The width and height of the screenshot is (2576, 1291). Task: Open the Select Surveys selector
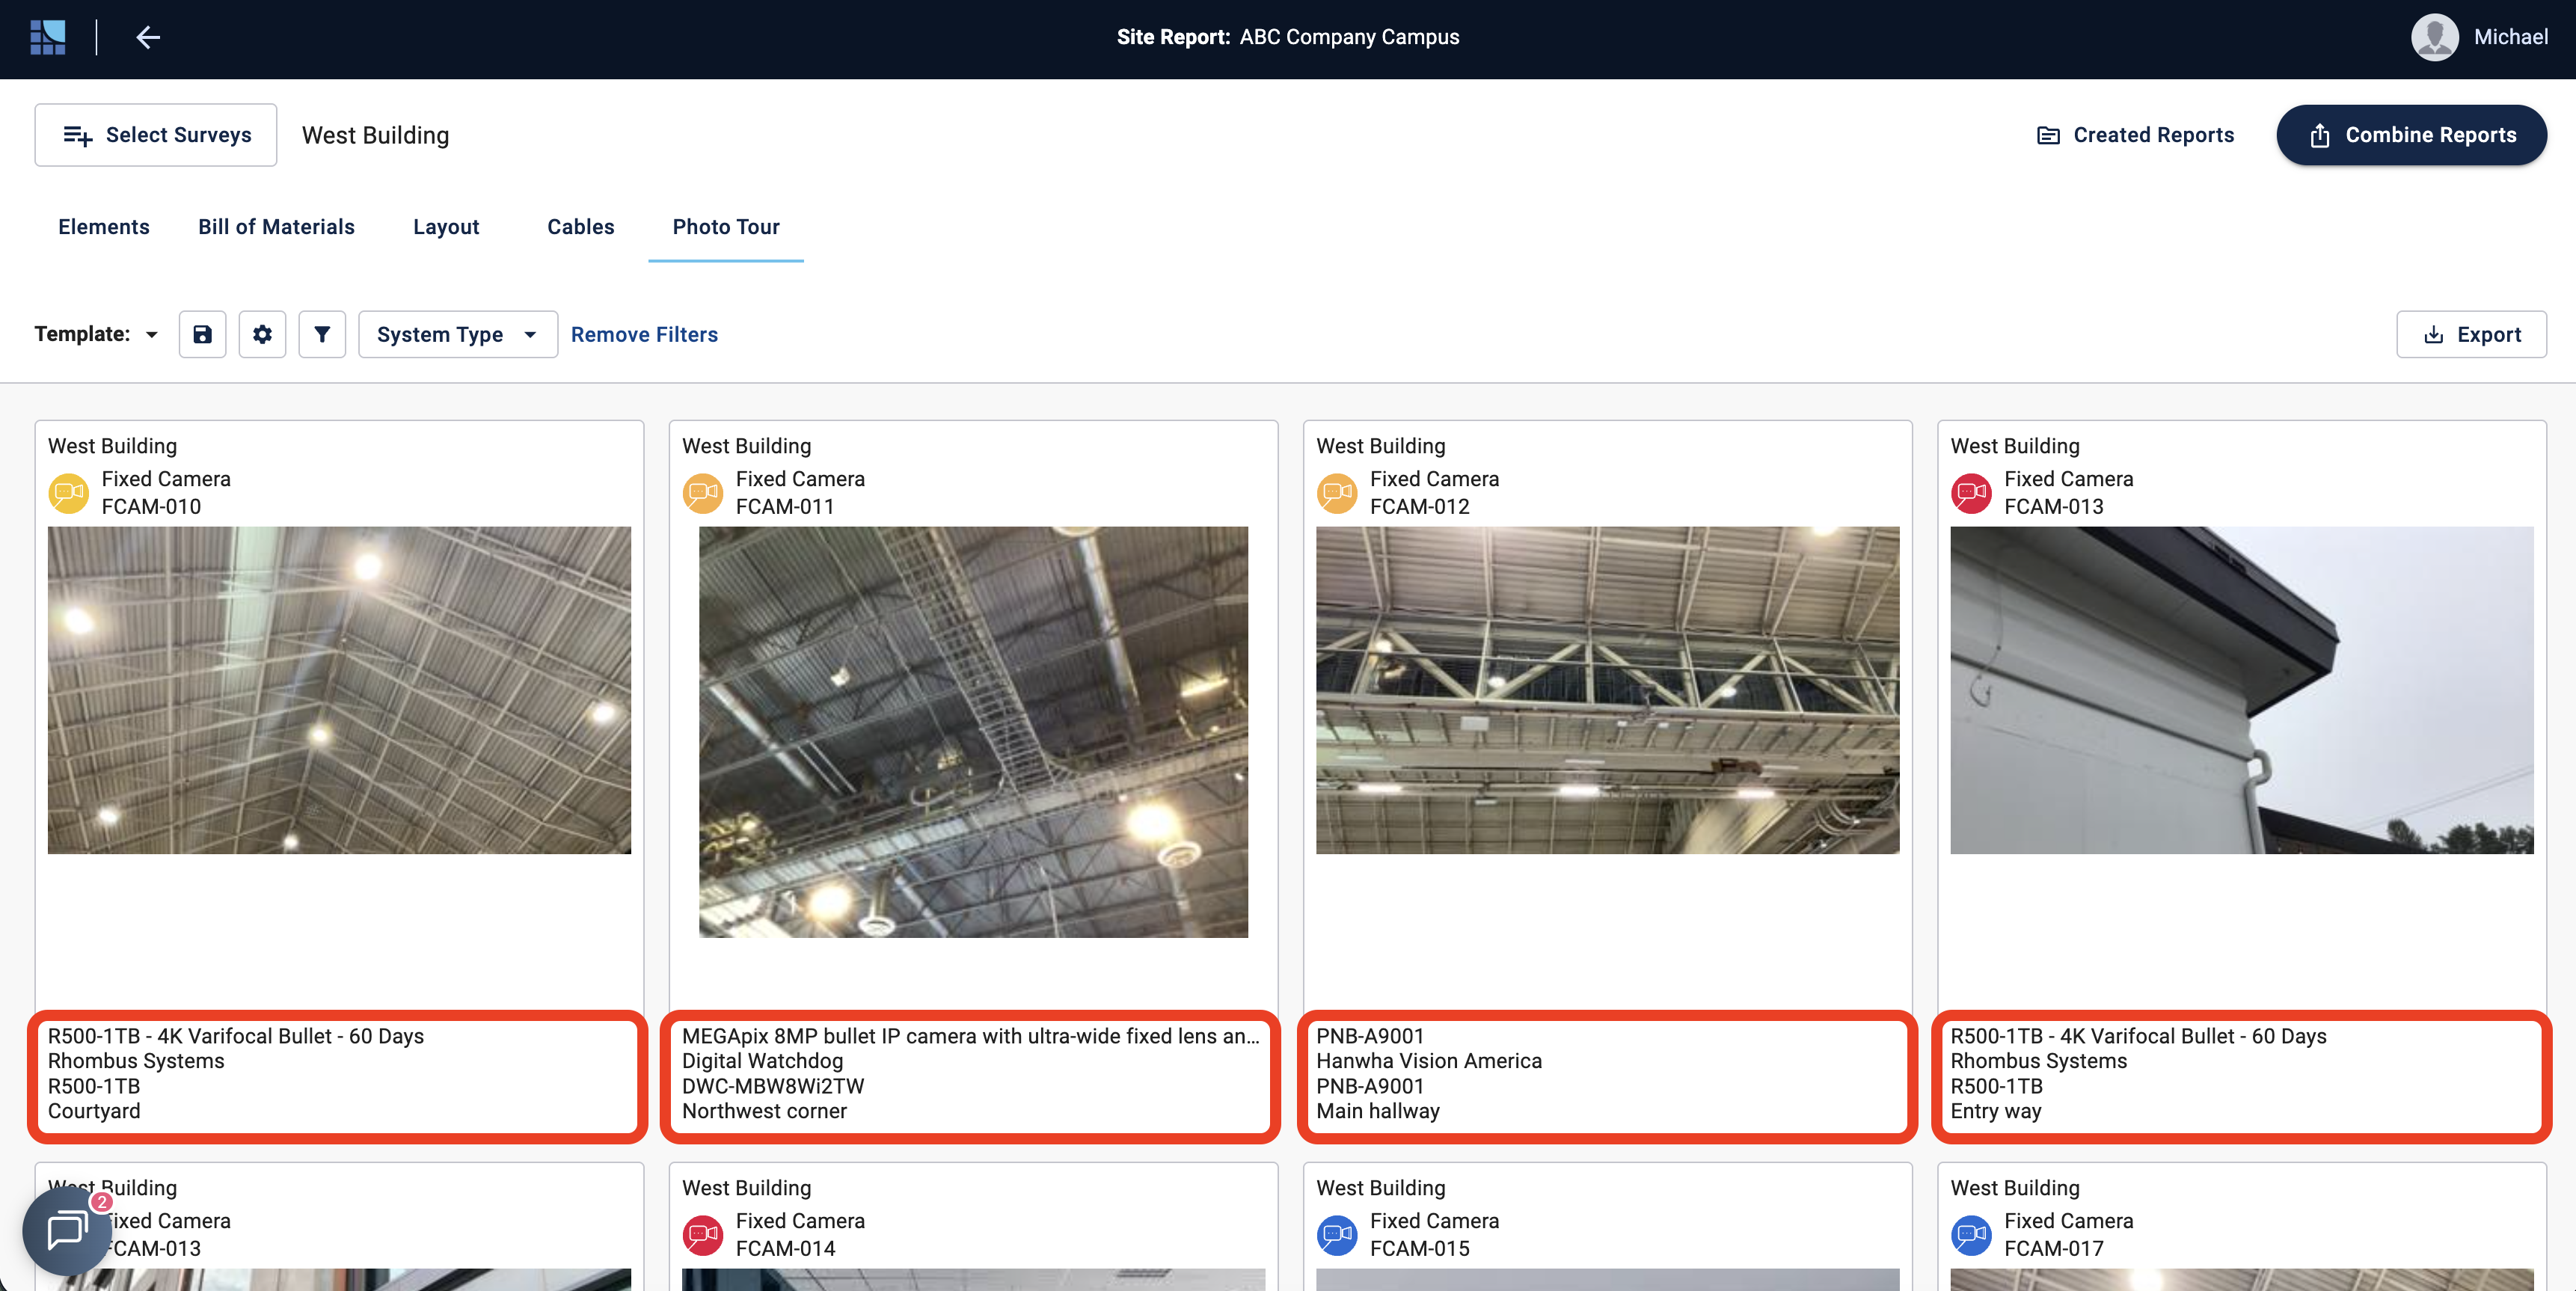coord(156,135)
